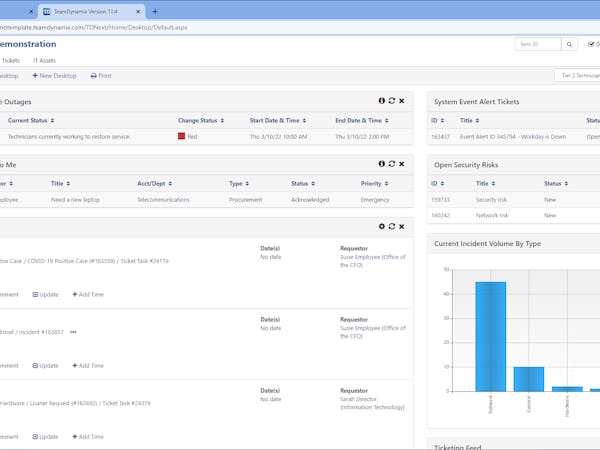Select the 'Emergency' priority cell
This screenshot has width=600, height=450.
tap(375, 200)
